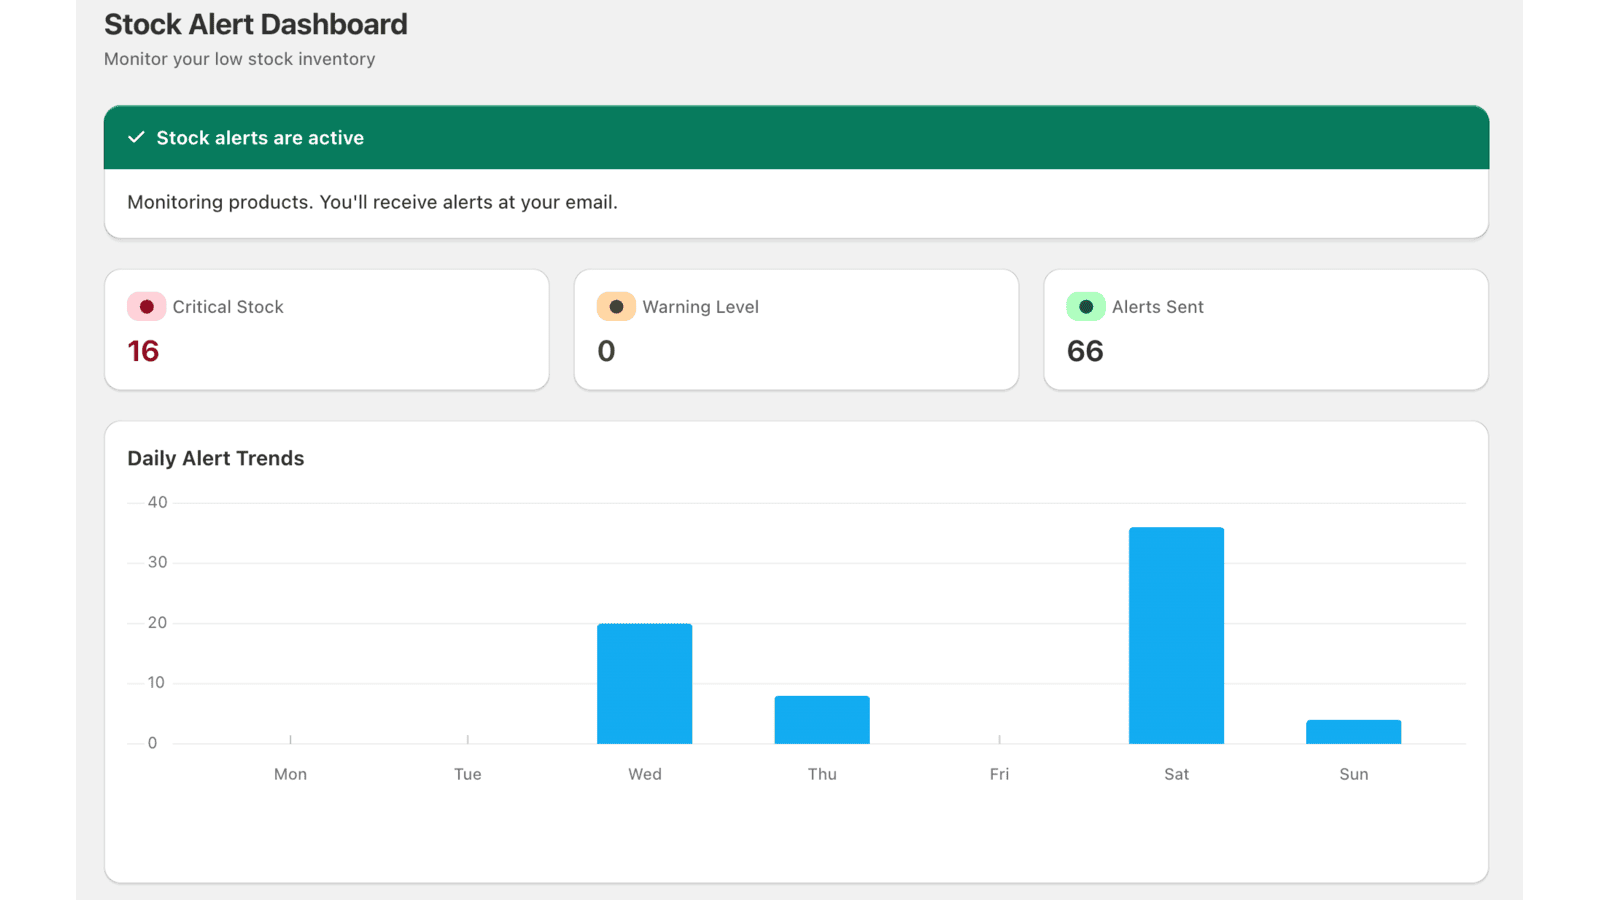Select the Thursday bar in the chart
The height and width of the screenshot is (900, 1600).
[x=822, y=719]
